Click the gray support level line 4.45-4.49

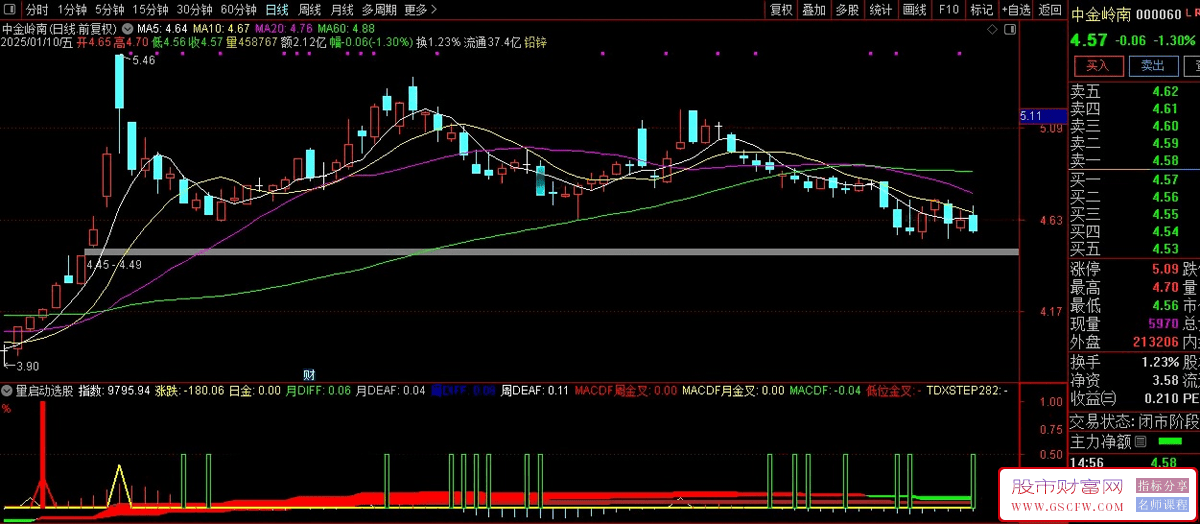tap(551, 251)
